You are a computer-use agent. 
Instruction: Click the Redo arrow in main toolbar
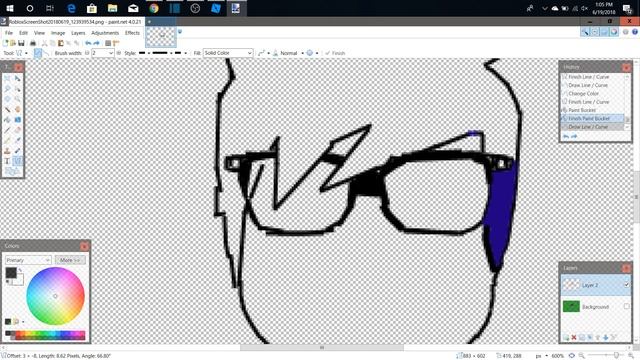tap(96, 43)
